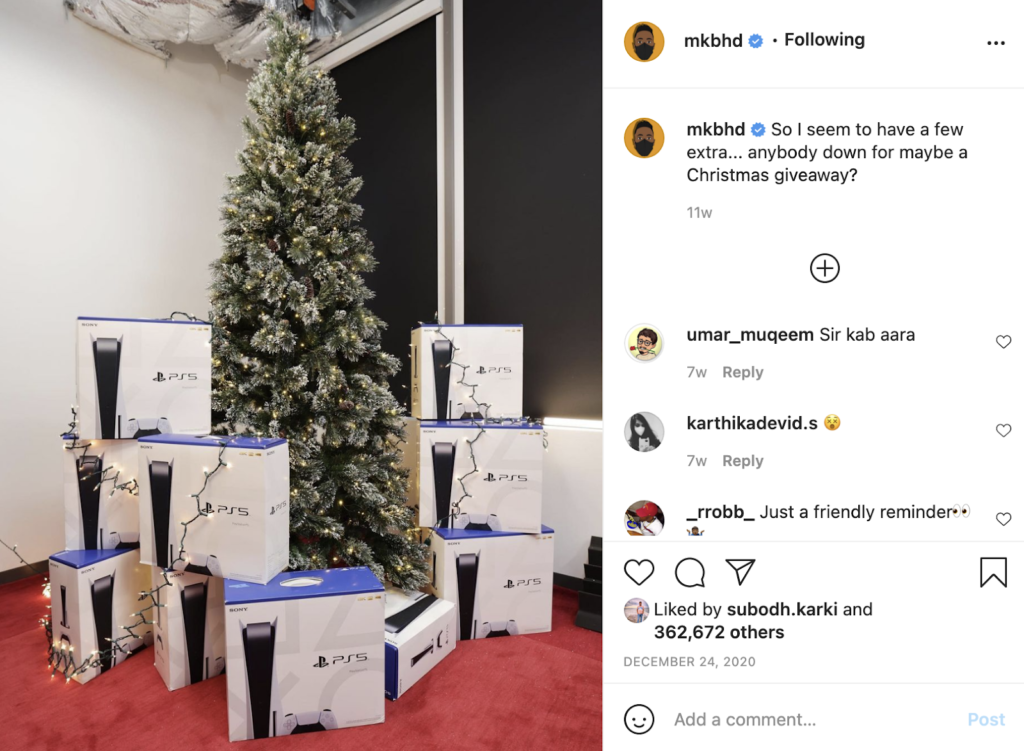Load more comments with plus circle
The height and width of the screenshot is (751, 1024).
pos(824,268)
